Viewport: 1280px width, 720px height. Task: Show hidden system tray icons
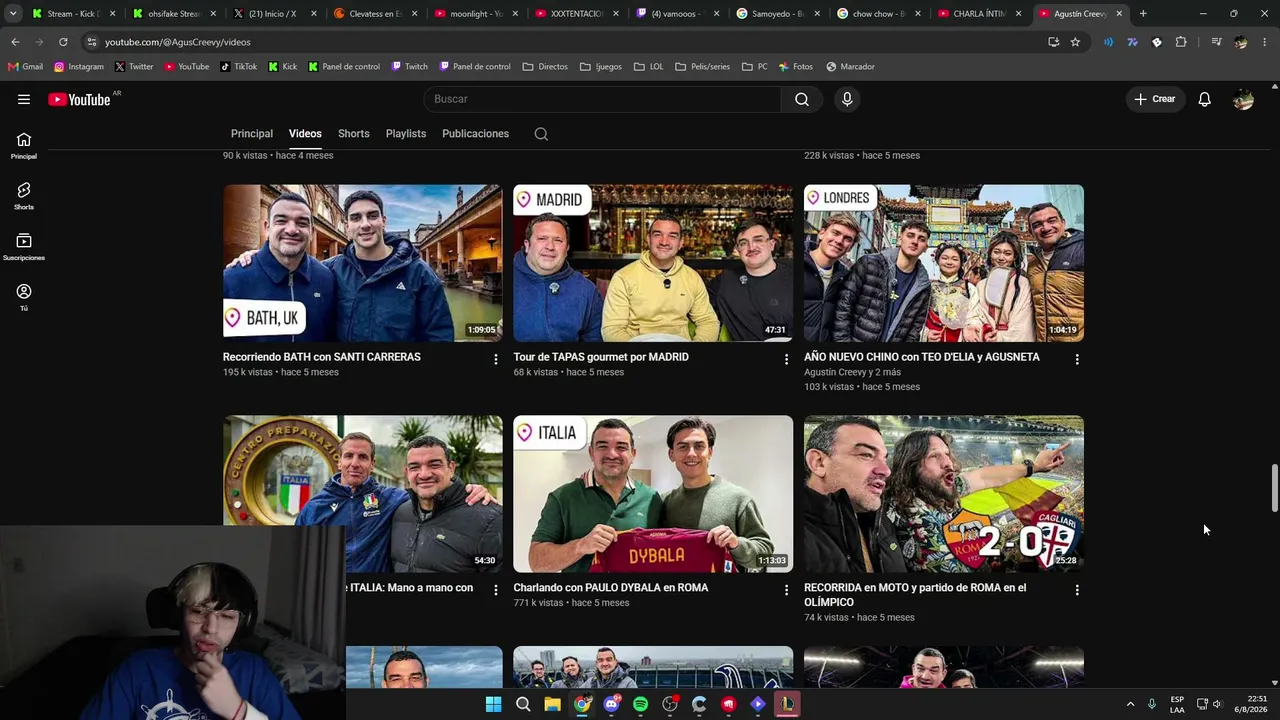click(x=1131, y=704)
